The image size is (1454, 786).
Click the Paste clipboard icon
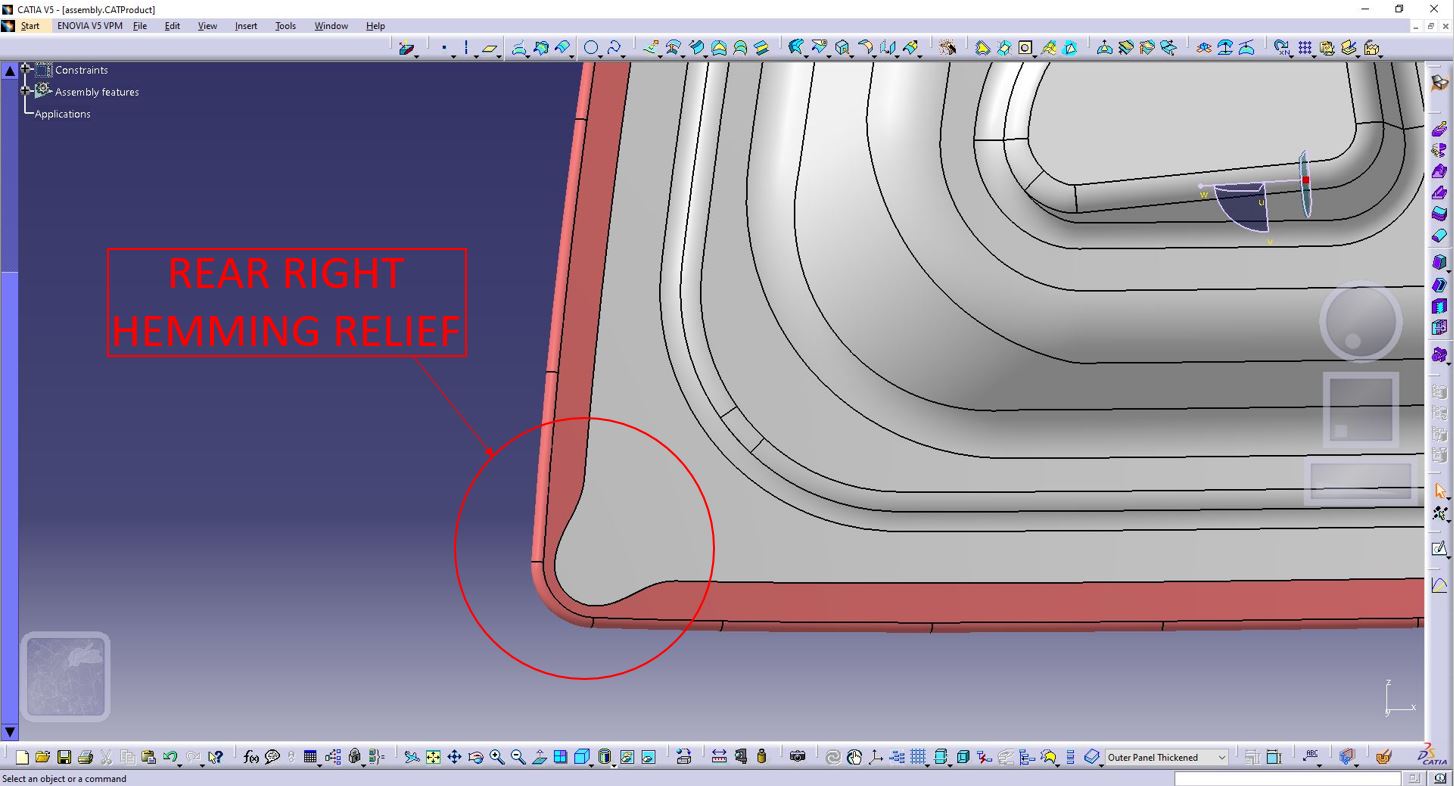(x=148, y=758)
